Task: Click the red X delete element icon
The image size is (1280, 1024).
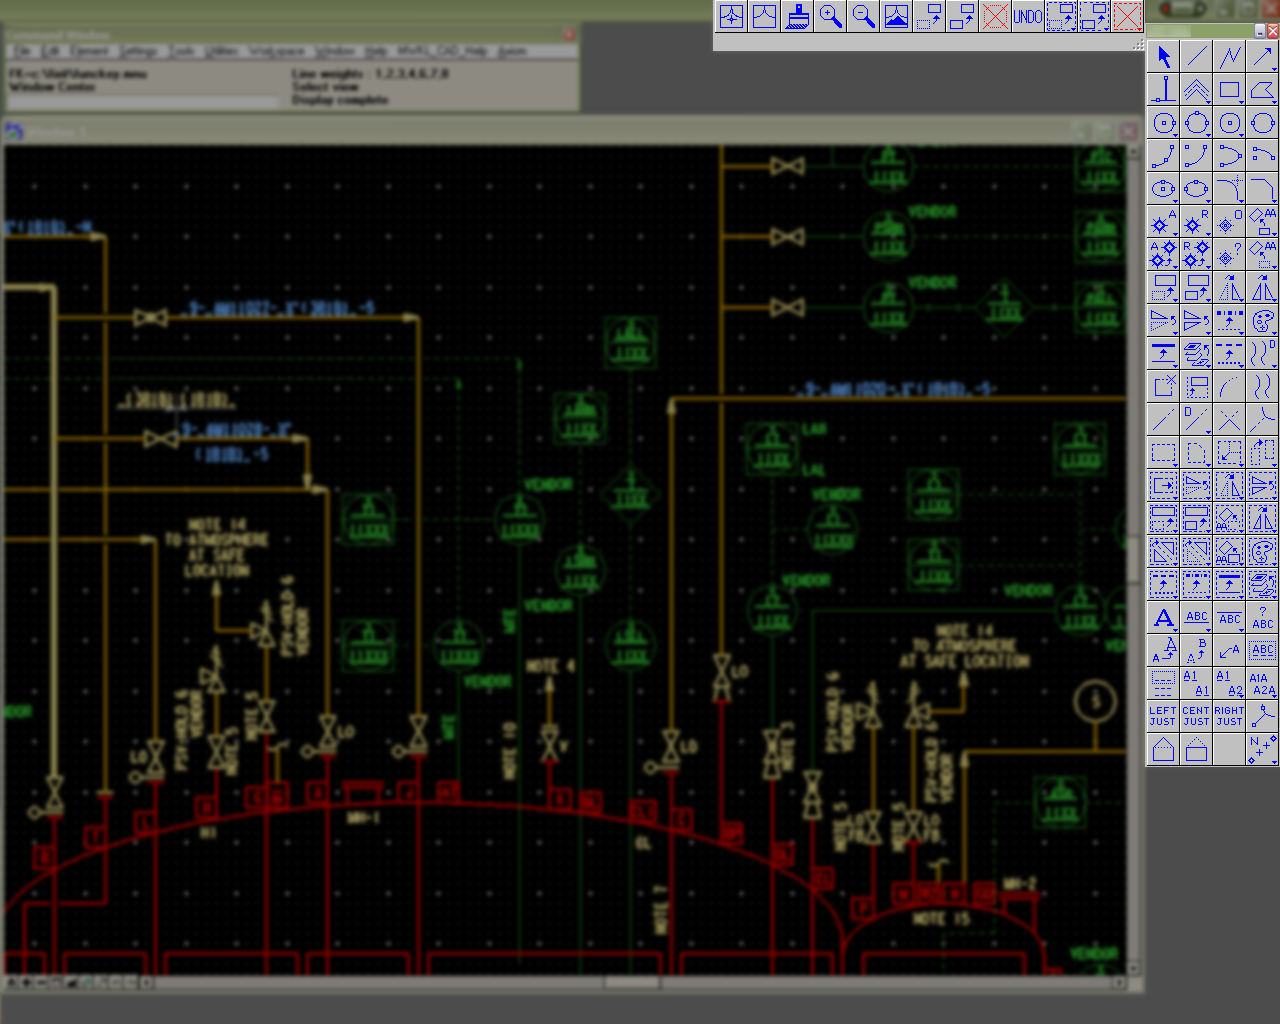Action: [1127, 16]
